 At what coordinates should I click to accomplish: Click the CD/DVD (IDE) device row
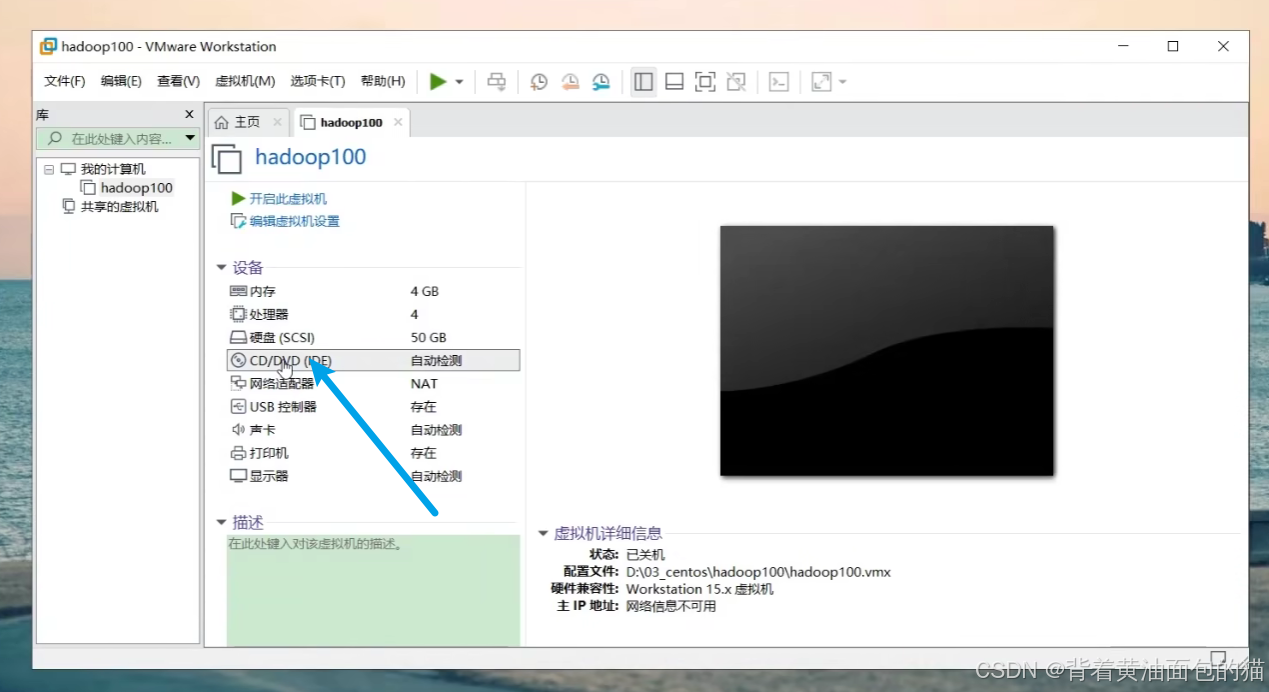(x=373, y=361)
